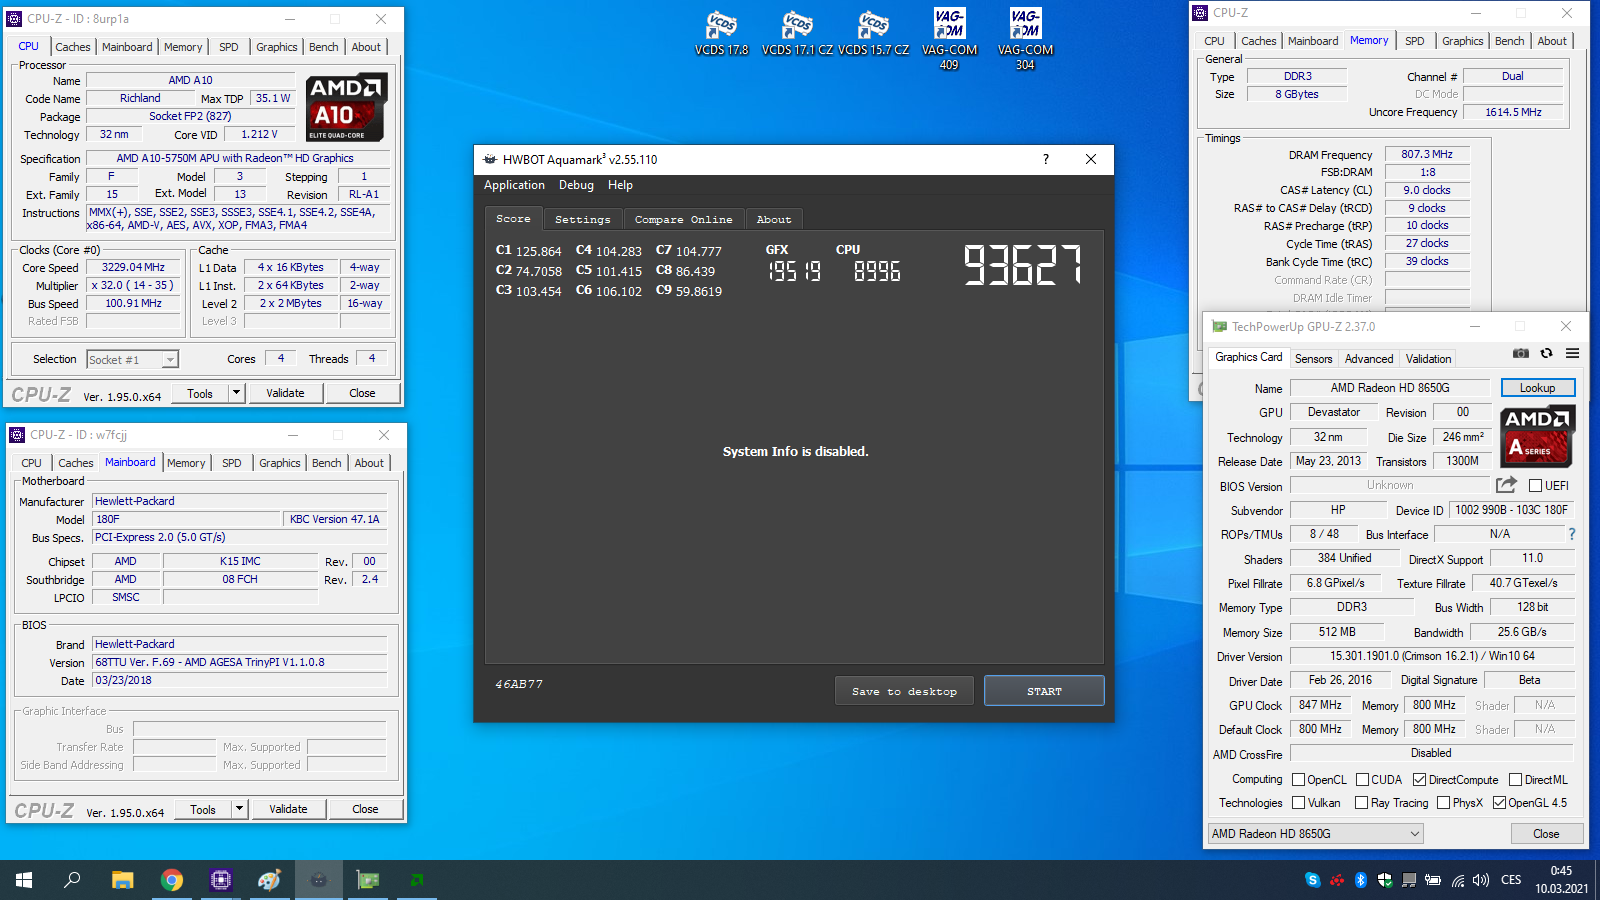Click the taskbar clock showing 0:45
Image resolution: width=1600 pixels, height=900 pixels.
pyautogui.click(x=1561, y=871)
